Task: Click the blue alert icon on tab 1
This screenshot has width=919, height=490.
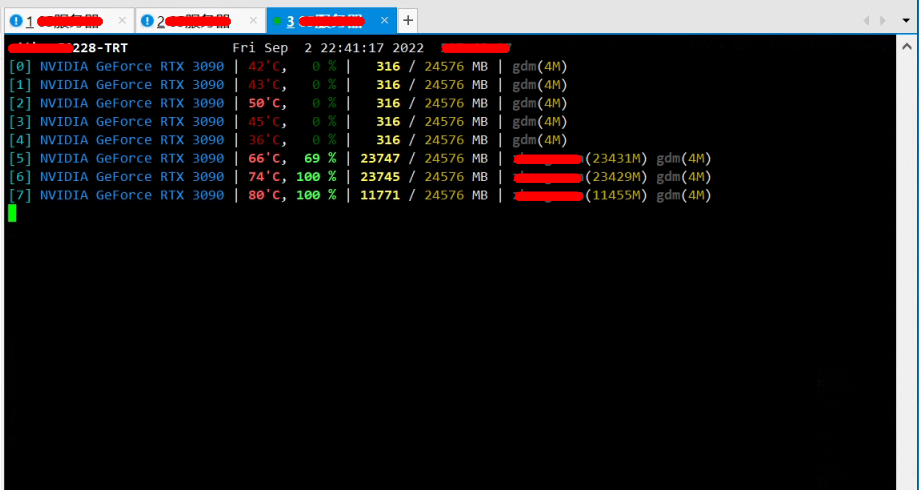Action: 16,21
